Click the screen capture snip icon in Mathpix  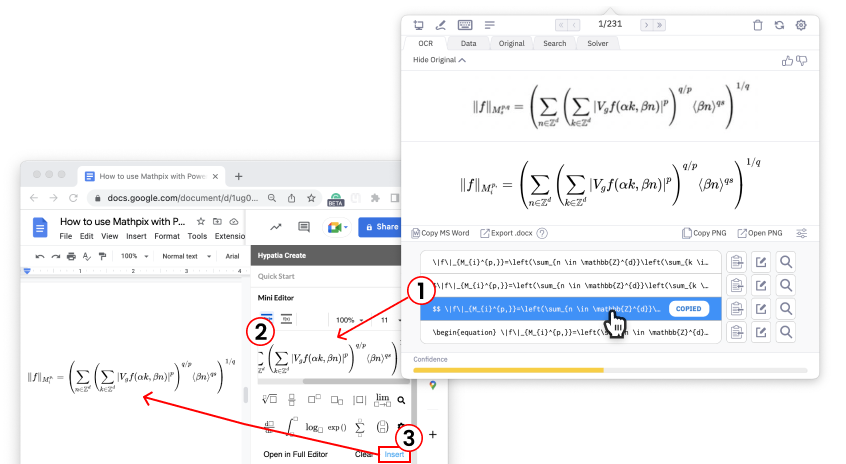tap(418, 25)
